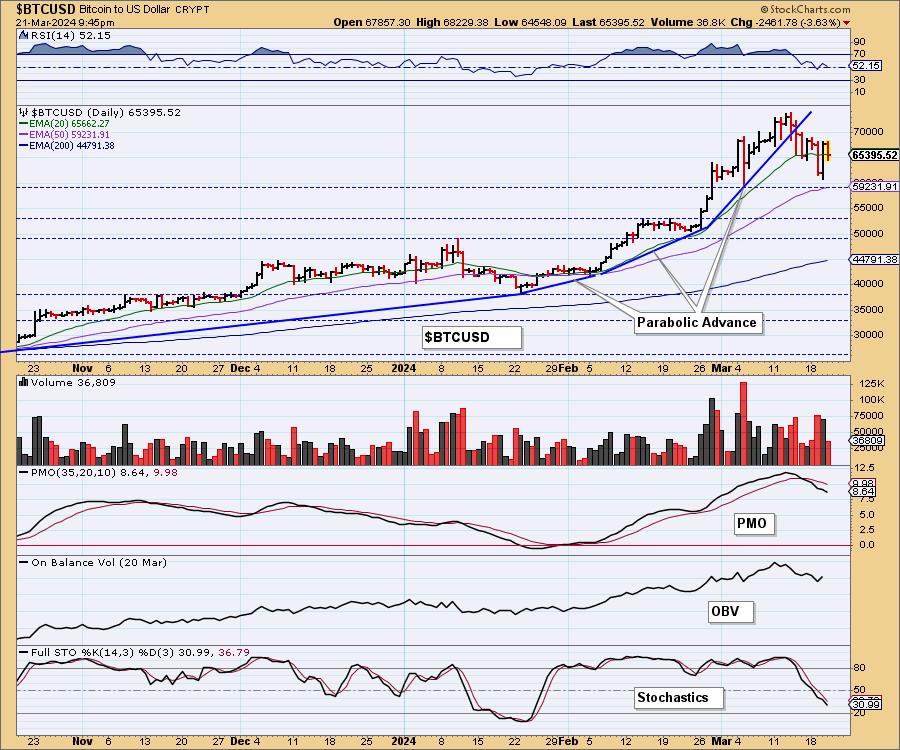This screenshot has width=900, height=750.
Task: Click the StockCharts.com copyright label
Action: click(805, 9)
